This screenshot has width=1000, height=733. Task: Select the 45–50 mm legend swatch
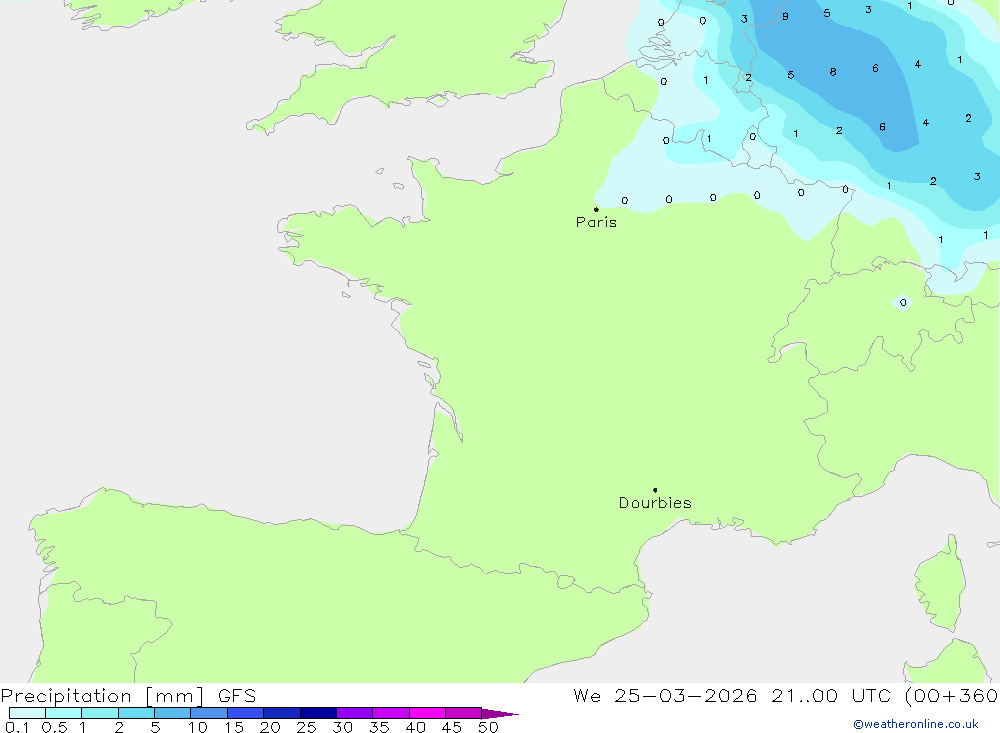point(463,713)
